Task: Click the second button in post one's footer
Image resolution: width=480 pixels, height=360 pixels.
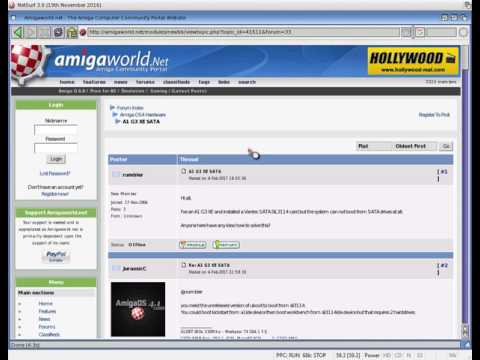Action: [x=226, y=245]
